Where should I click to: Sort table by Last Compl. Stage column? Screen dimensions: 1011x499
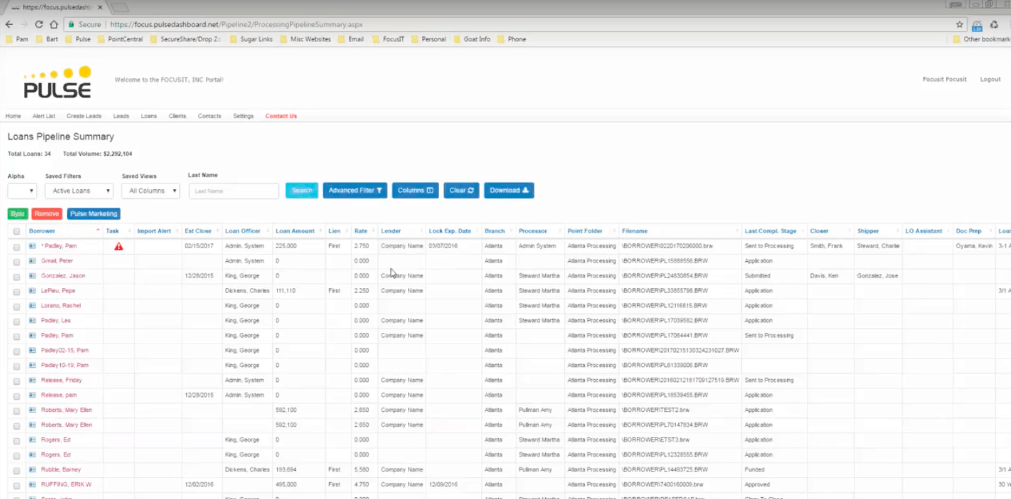(x=771, y=231)
